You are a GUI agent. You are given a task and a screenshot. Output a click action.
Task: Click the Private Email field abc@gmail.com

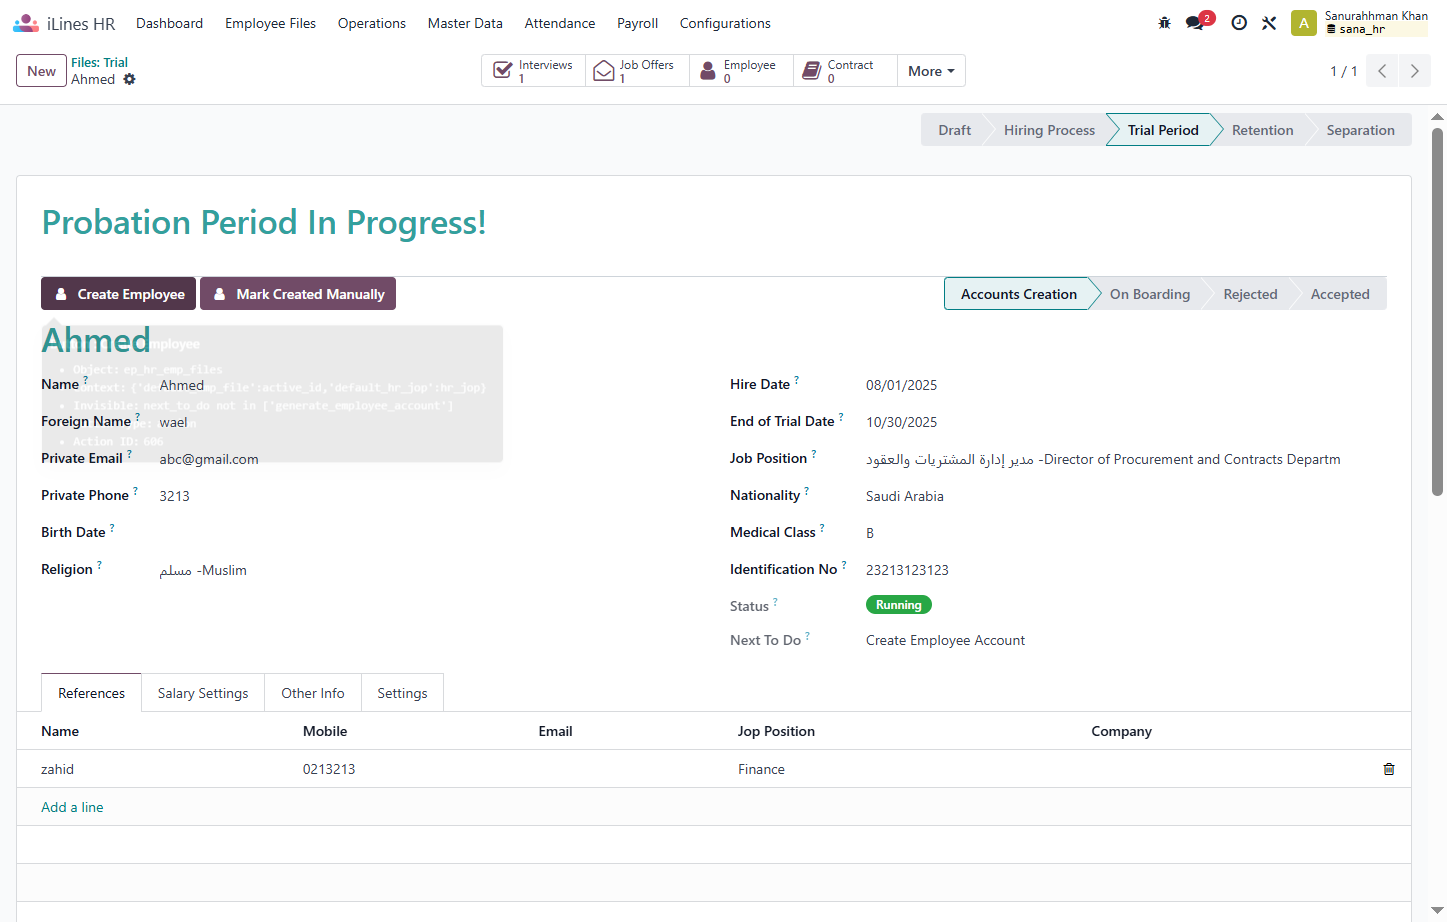pyautogui.click(x=209, y=459)
